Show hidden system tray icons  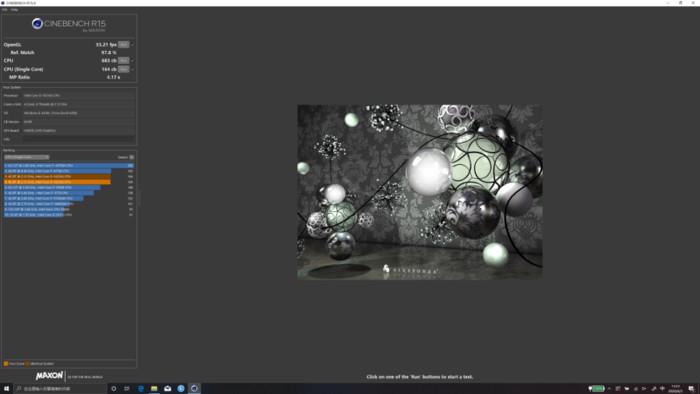(x=609, y=389)
